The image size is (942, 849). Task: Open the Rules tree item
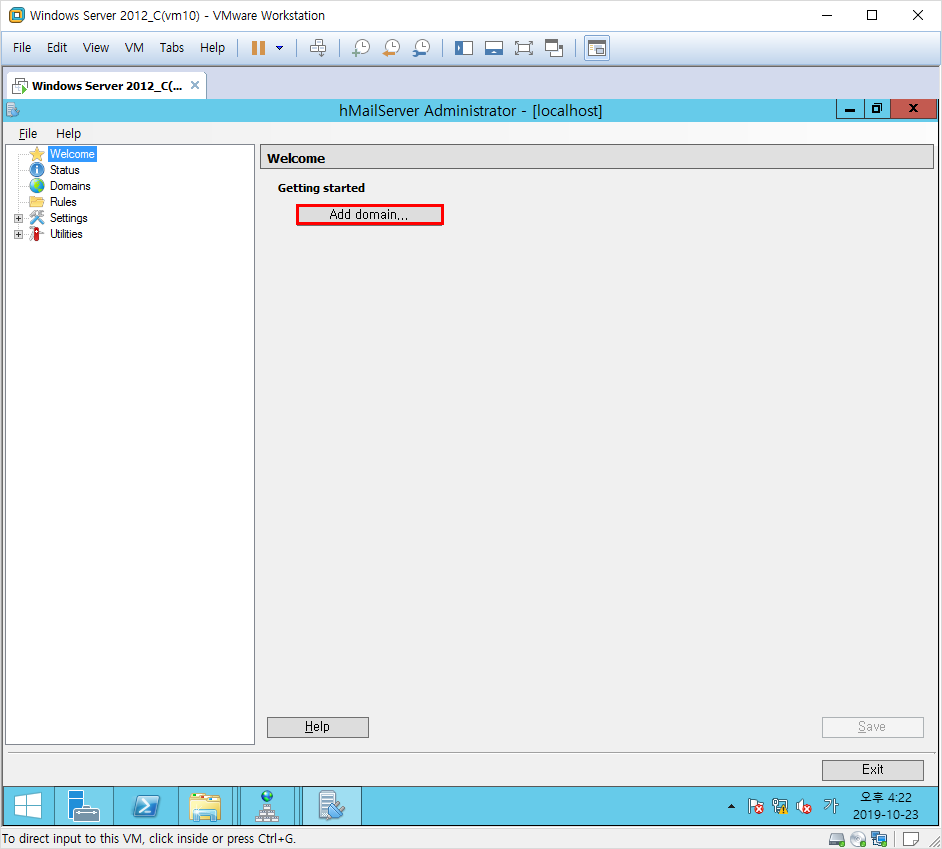tap(63, 202)
